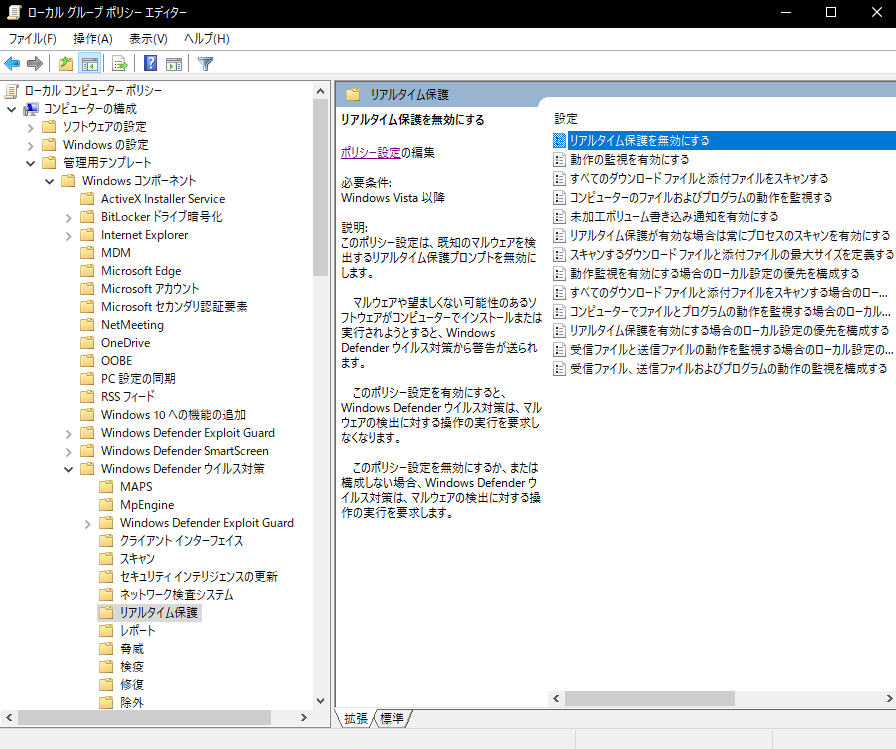This screenshot has height=749, width=896.
Task: Select 受信ファイル、送信ファイルおよびプログラムの動作の監視を構成する
Action: click(728, 369)
